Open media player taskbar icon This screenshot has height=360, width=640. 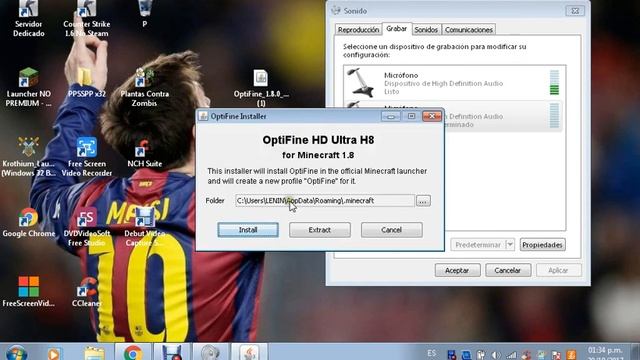point(54,353)
